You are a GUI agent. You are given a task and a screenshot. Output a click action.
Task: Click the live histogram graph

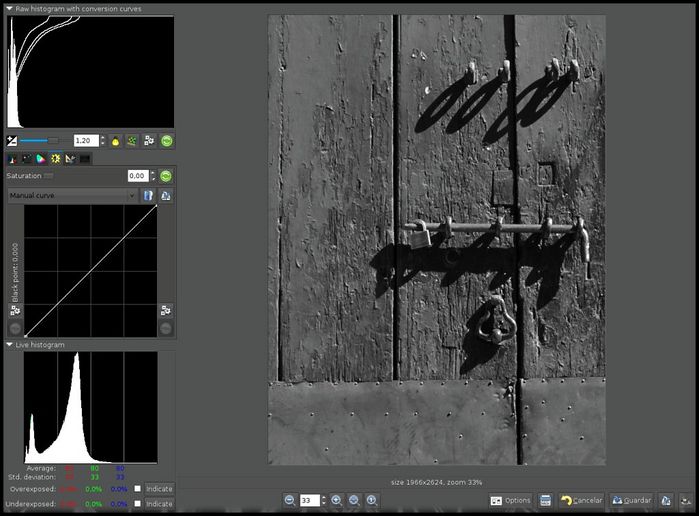90,408
